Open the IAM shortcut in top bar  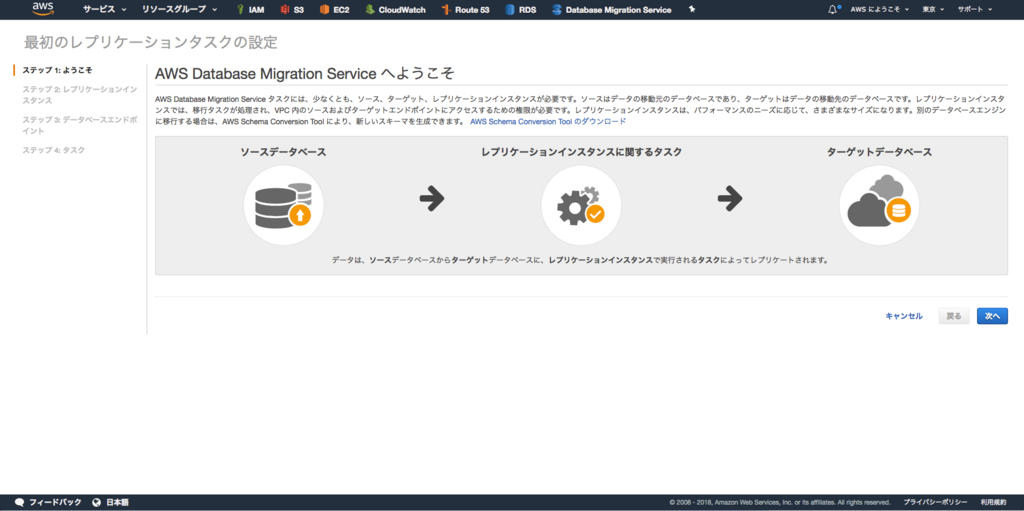click(250, 10)
